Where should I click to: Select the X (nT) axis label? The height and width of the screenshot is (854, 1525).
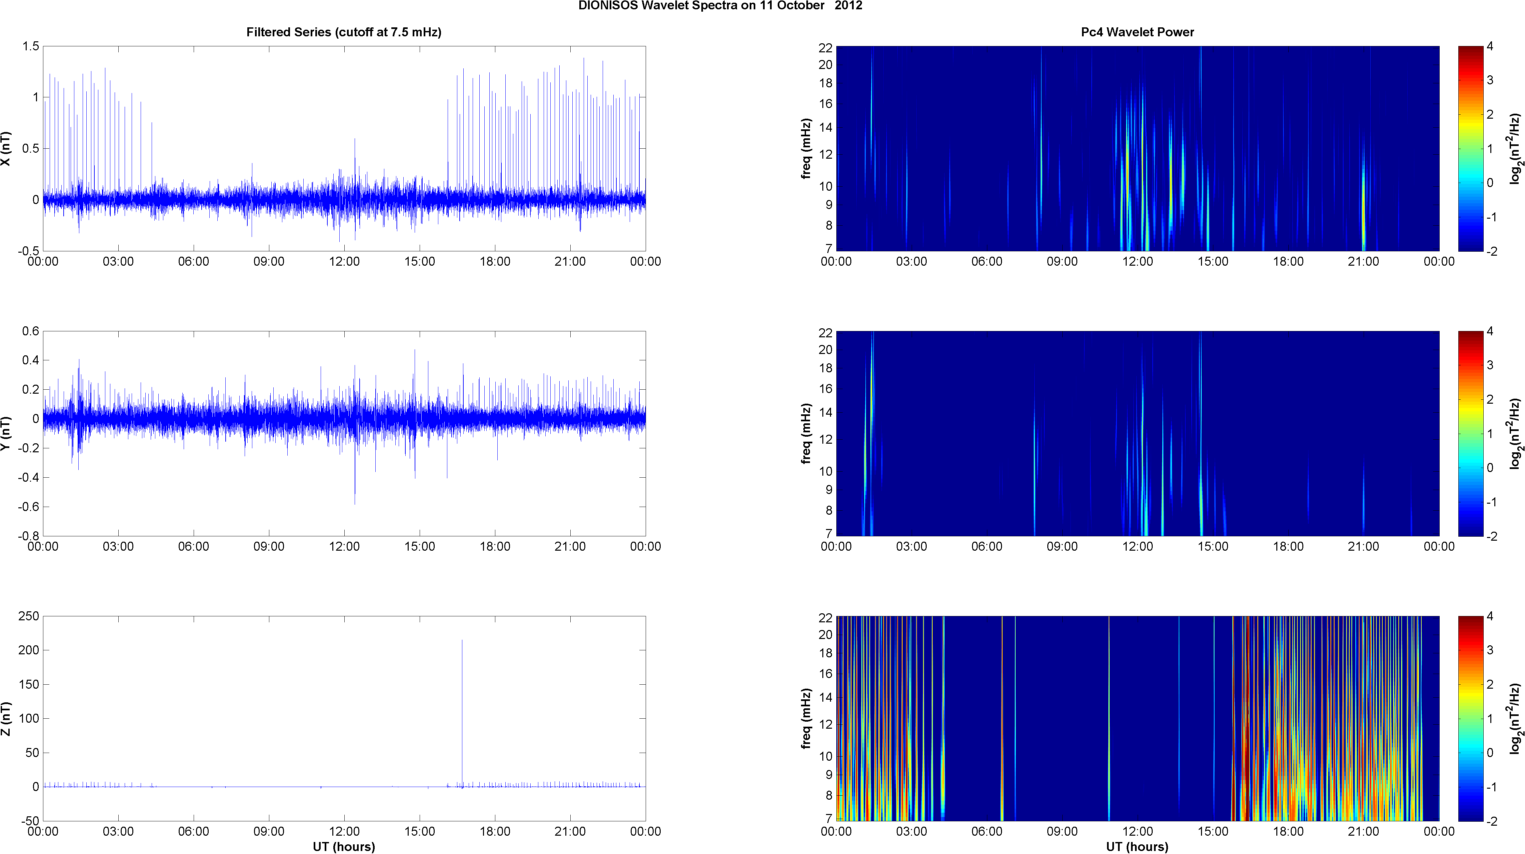pyautogui.click(x=7, y=149)
